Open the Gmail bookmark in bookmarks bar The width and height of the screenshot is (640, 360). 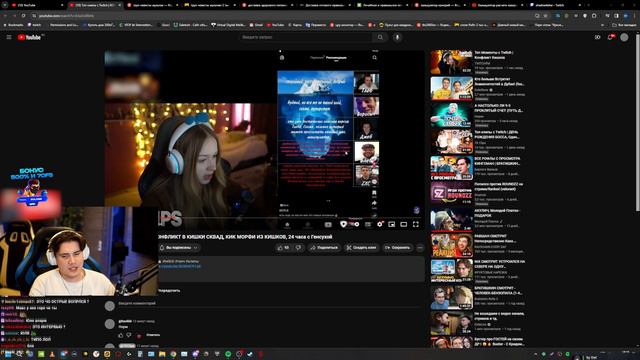tap(257, 25)
